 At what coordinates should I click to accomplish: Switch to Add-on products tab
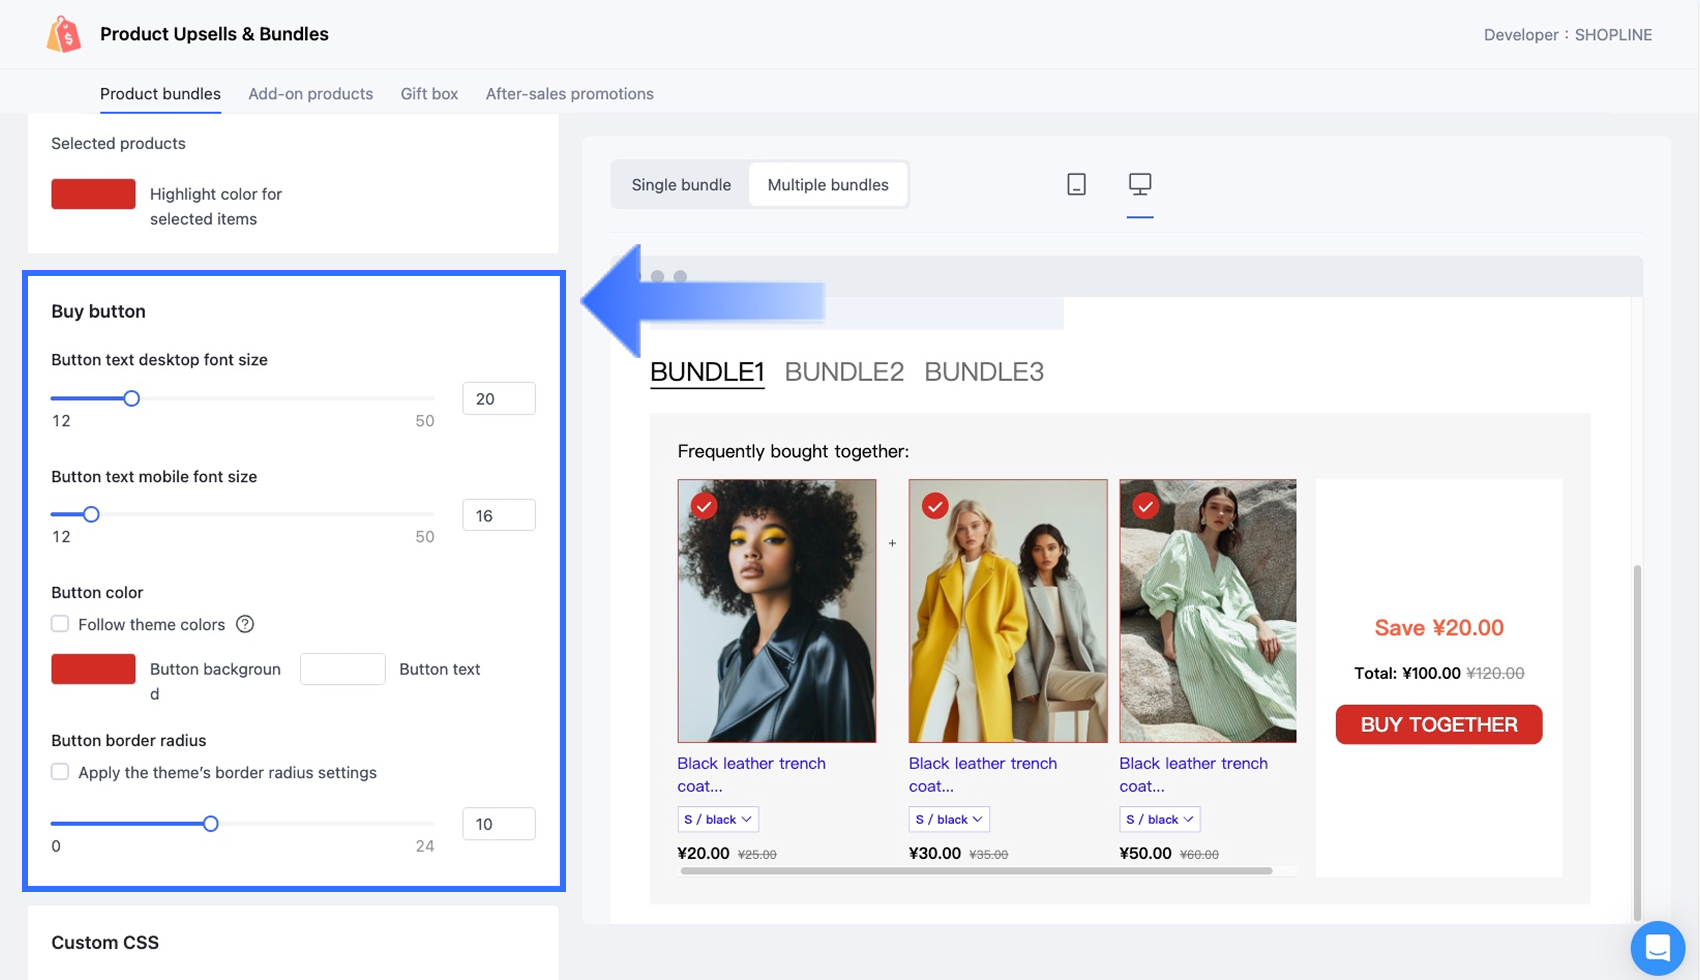(x=311, y=94)
